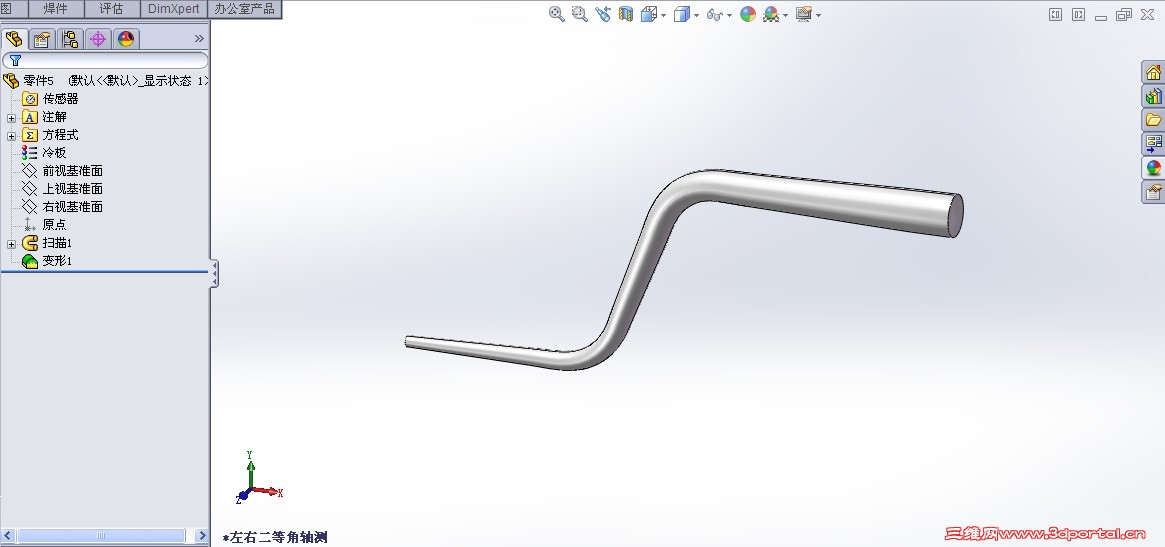Screen dimensions: 1165x547
Task: Switch to DimXpertManager crosshair tab
Action: coord(98,39)
